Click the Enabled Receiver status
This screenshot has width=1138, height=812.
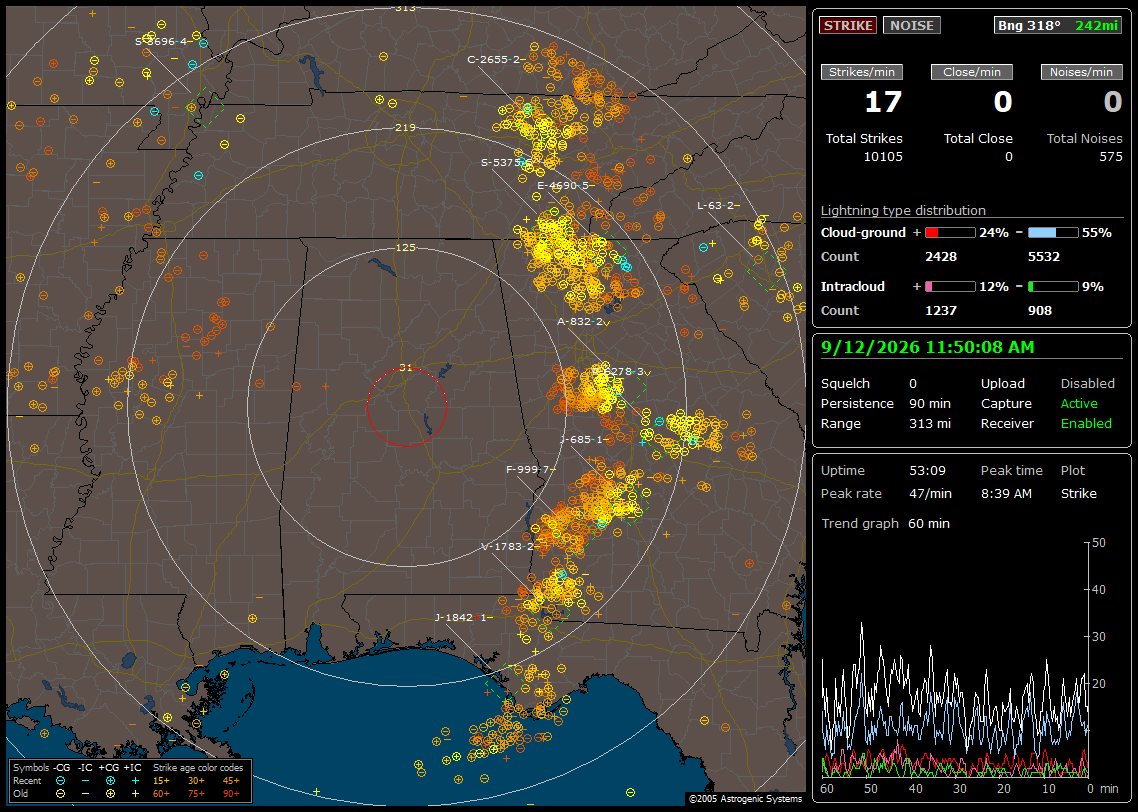pyautogui.click(x=1086, y=424)
